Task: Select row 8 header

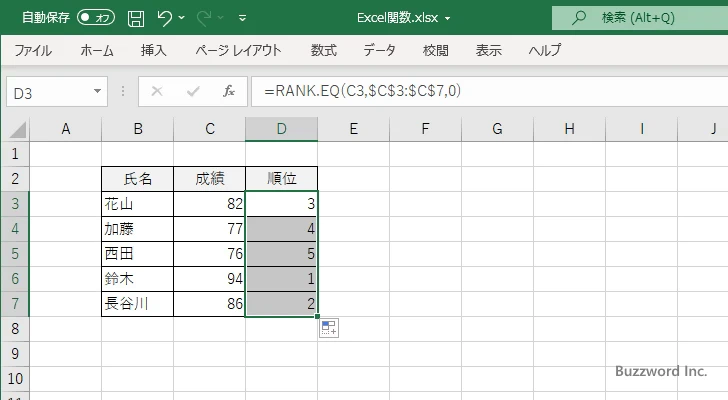Action: [x=15, y=329]
